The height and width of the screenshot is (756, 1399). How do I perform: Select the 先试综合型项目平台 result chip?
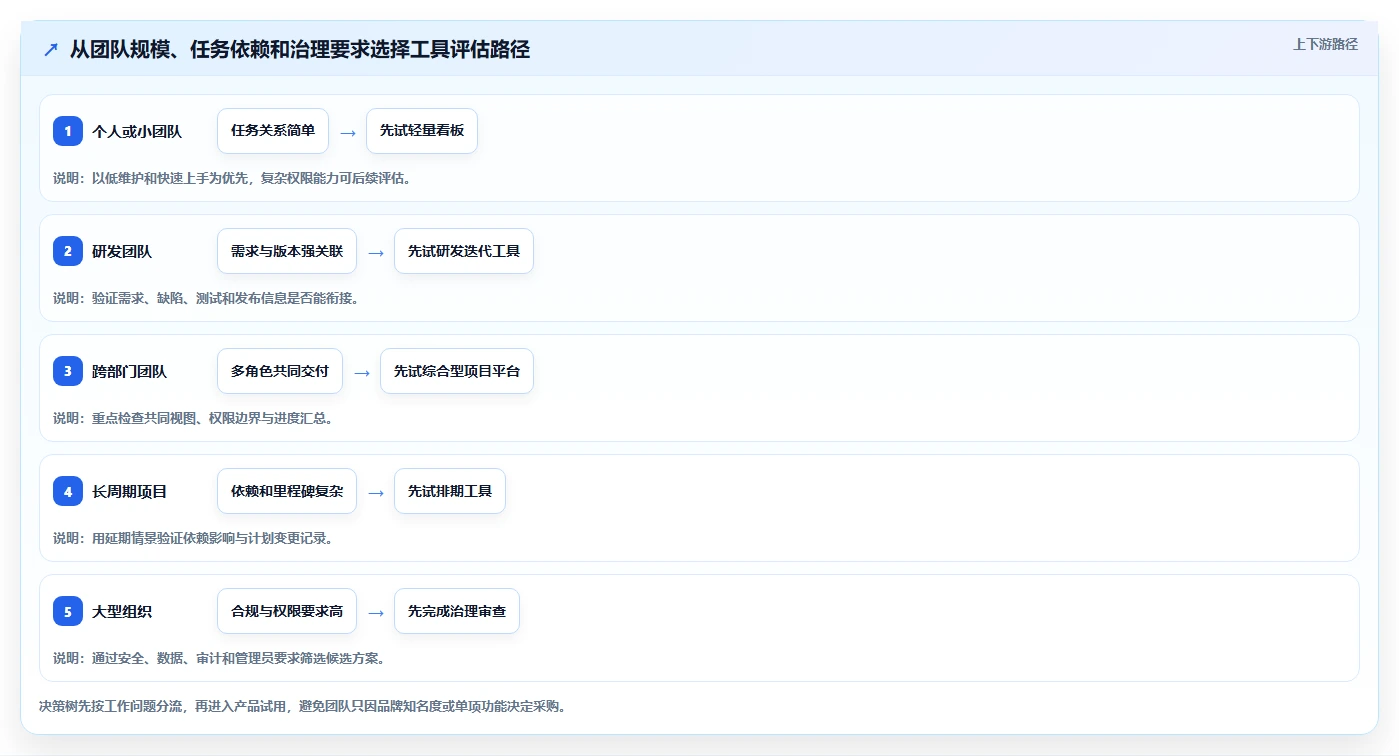tap(457, 371)
